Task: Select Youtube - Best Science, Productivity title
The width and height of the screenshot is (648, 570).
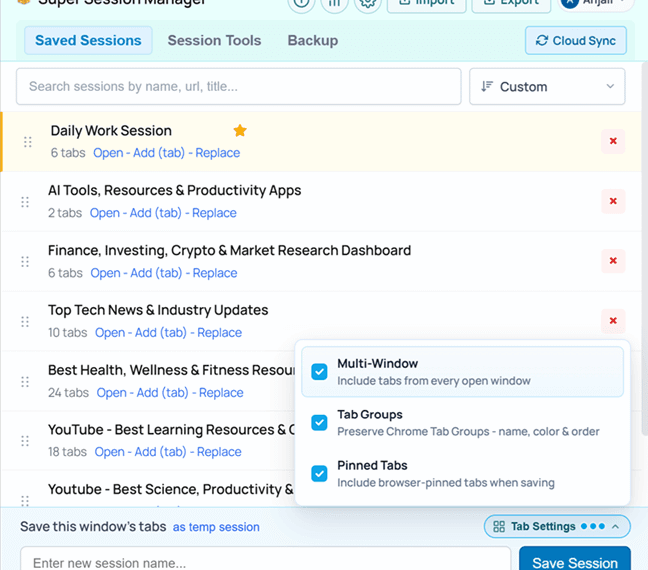Action: click(x=170, y=489)
